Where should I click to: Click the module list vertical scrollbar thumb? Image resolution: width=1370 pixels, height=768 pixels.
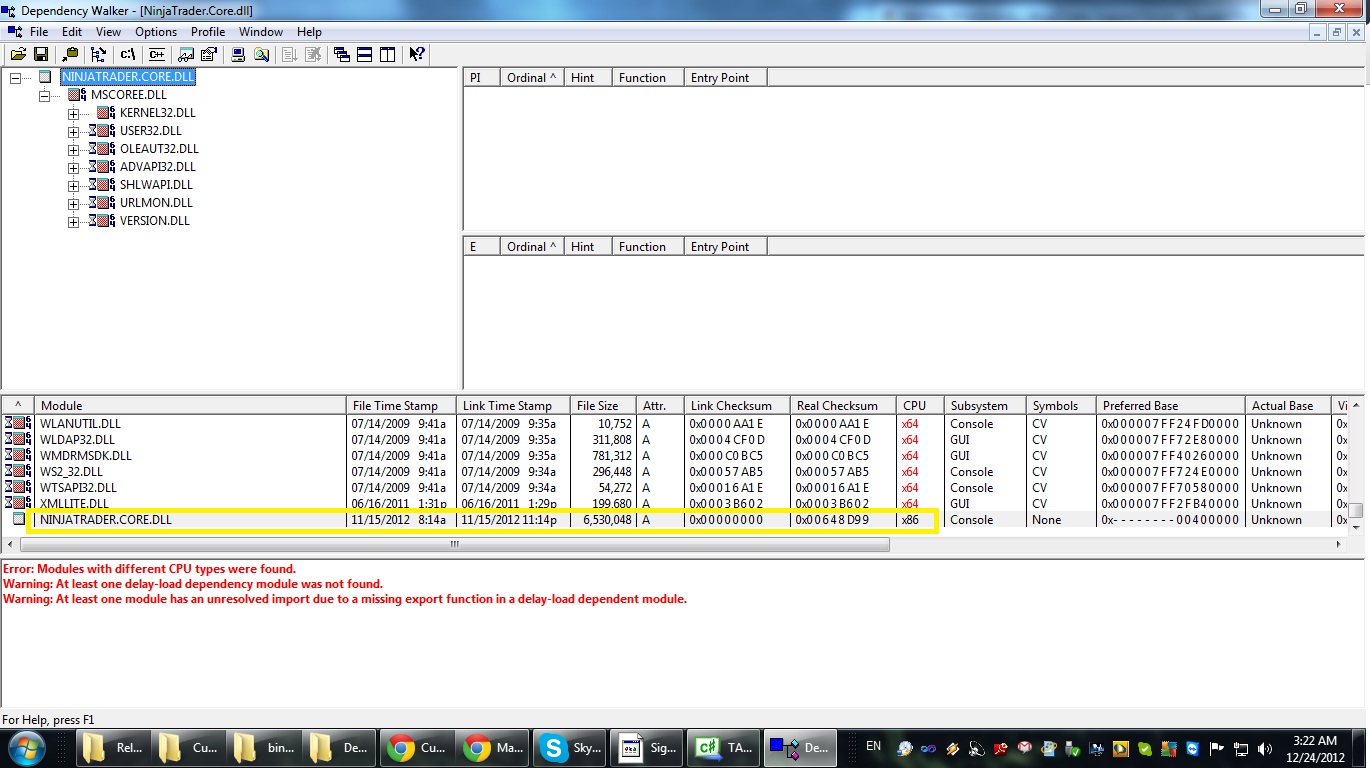click(x=1356, y=510)
